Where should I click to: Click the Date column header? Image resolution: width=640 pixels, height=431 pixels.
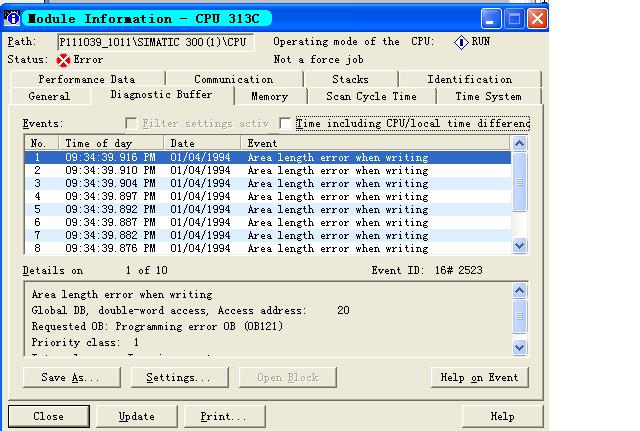click(202, 143)
